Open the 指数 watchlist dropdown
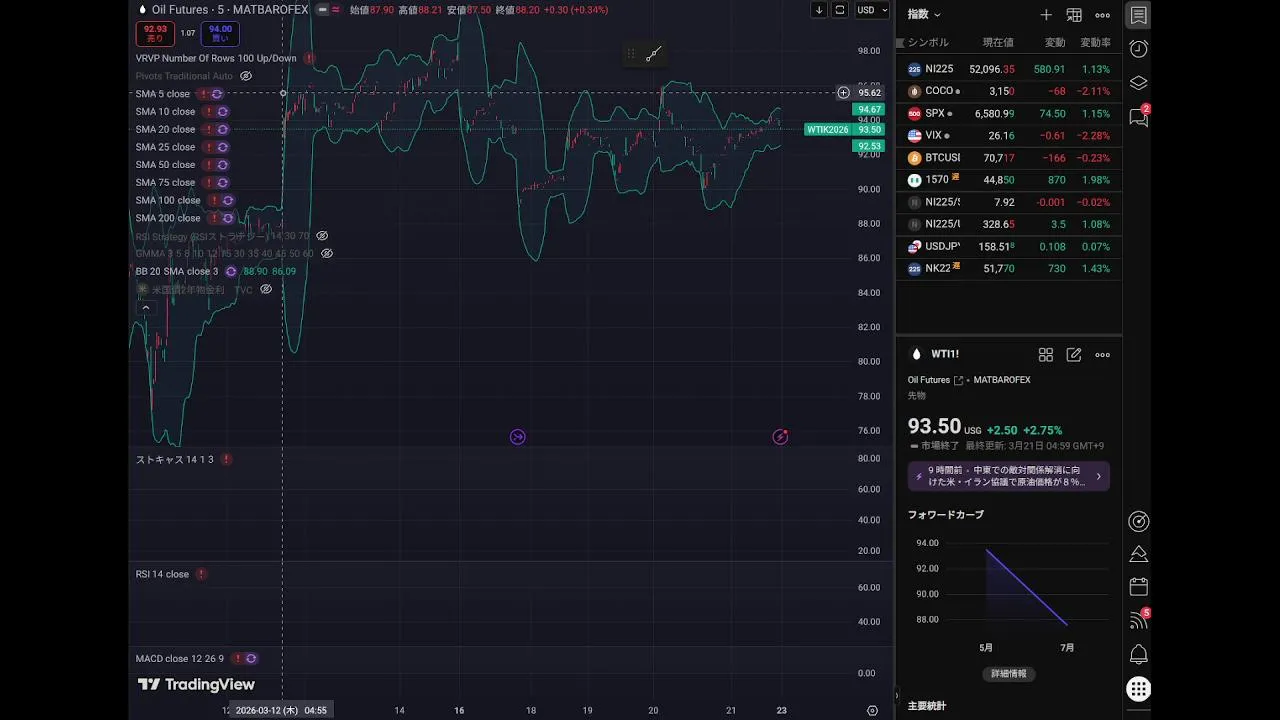The width and height of the screenshot is (1280, 720). 924,15
